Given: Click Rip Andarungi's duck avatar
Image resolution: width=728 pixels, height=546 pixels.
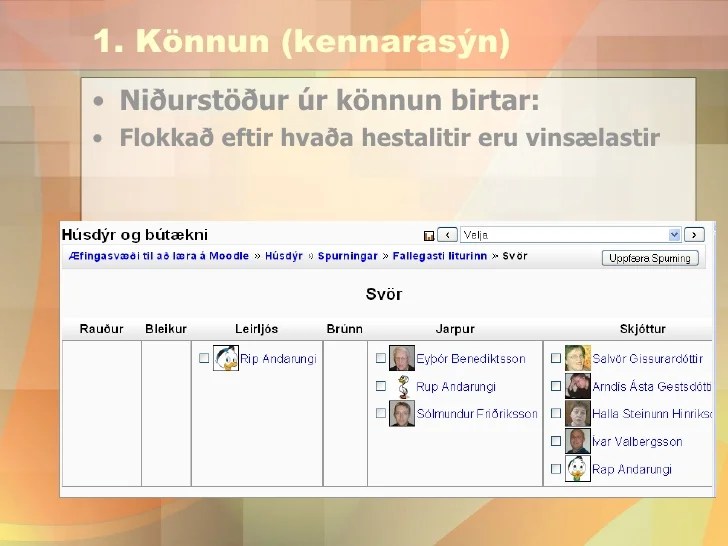Looking at the screenshot, I should tap(226, 358).
